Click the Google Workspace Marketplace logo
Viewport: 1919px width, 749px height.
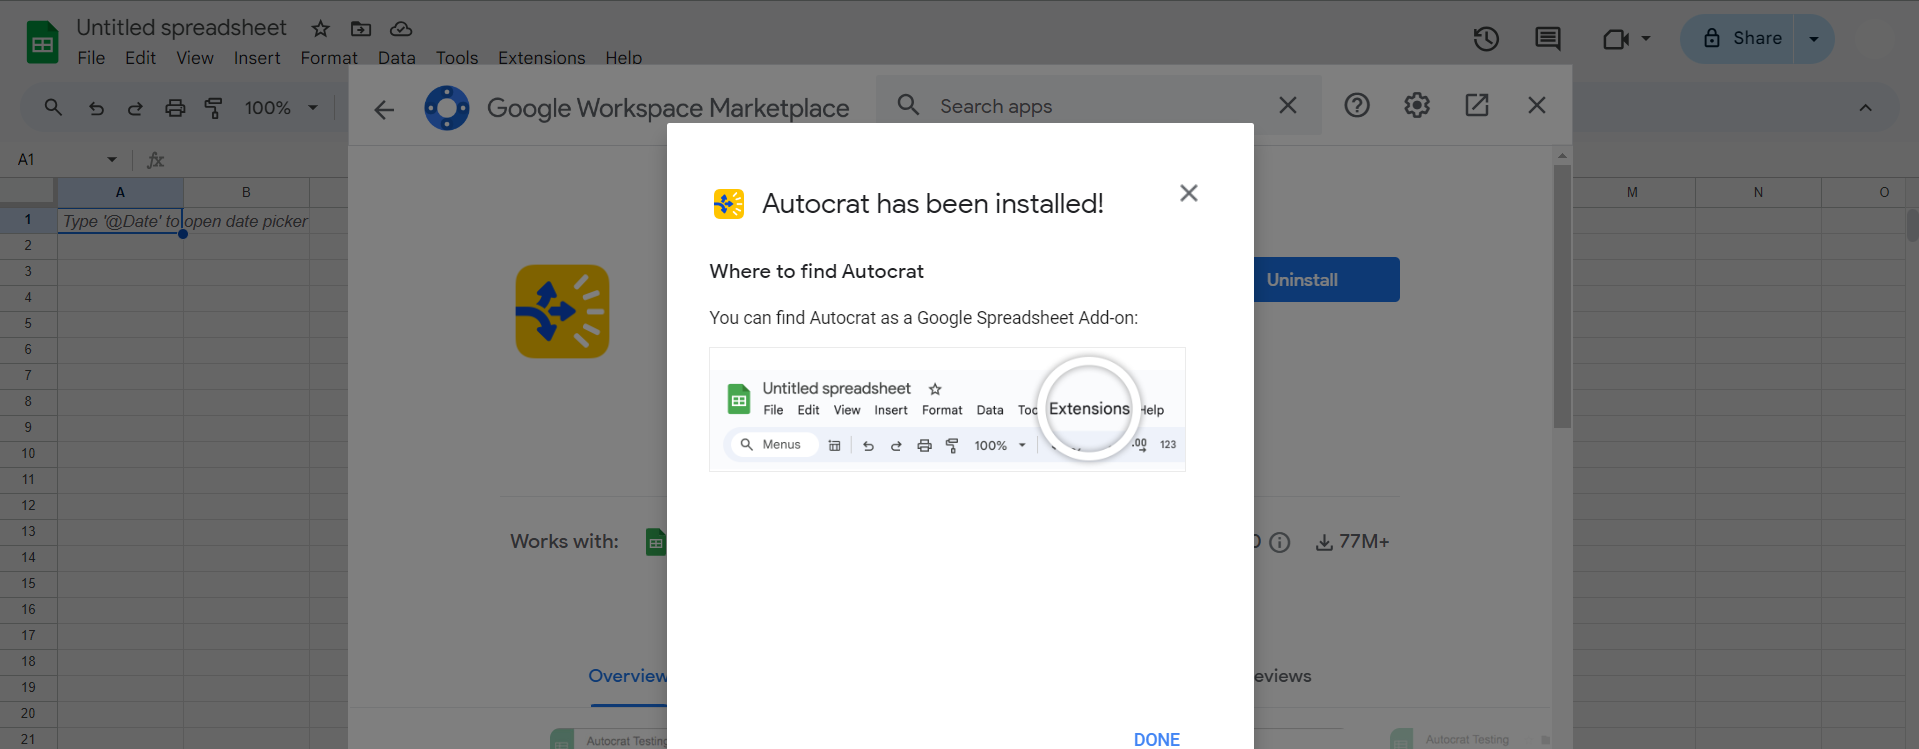(x=447, y=107)
